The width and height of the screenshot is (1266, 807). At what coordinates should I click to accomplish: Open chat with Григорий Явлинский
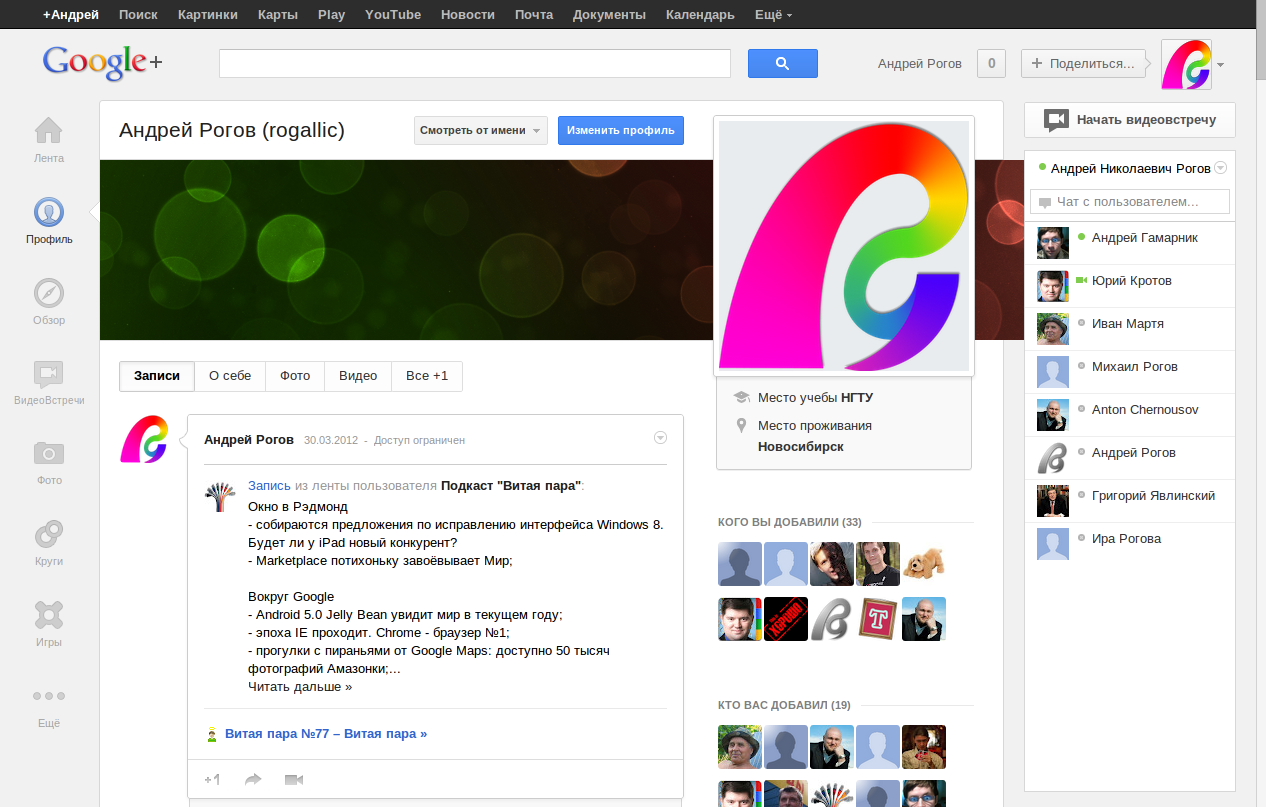tap(1130, 501)
